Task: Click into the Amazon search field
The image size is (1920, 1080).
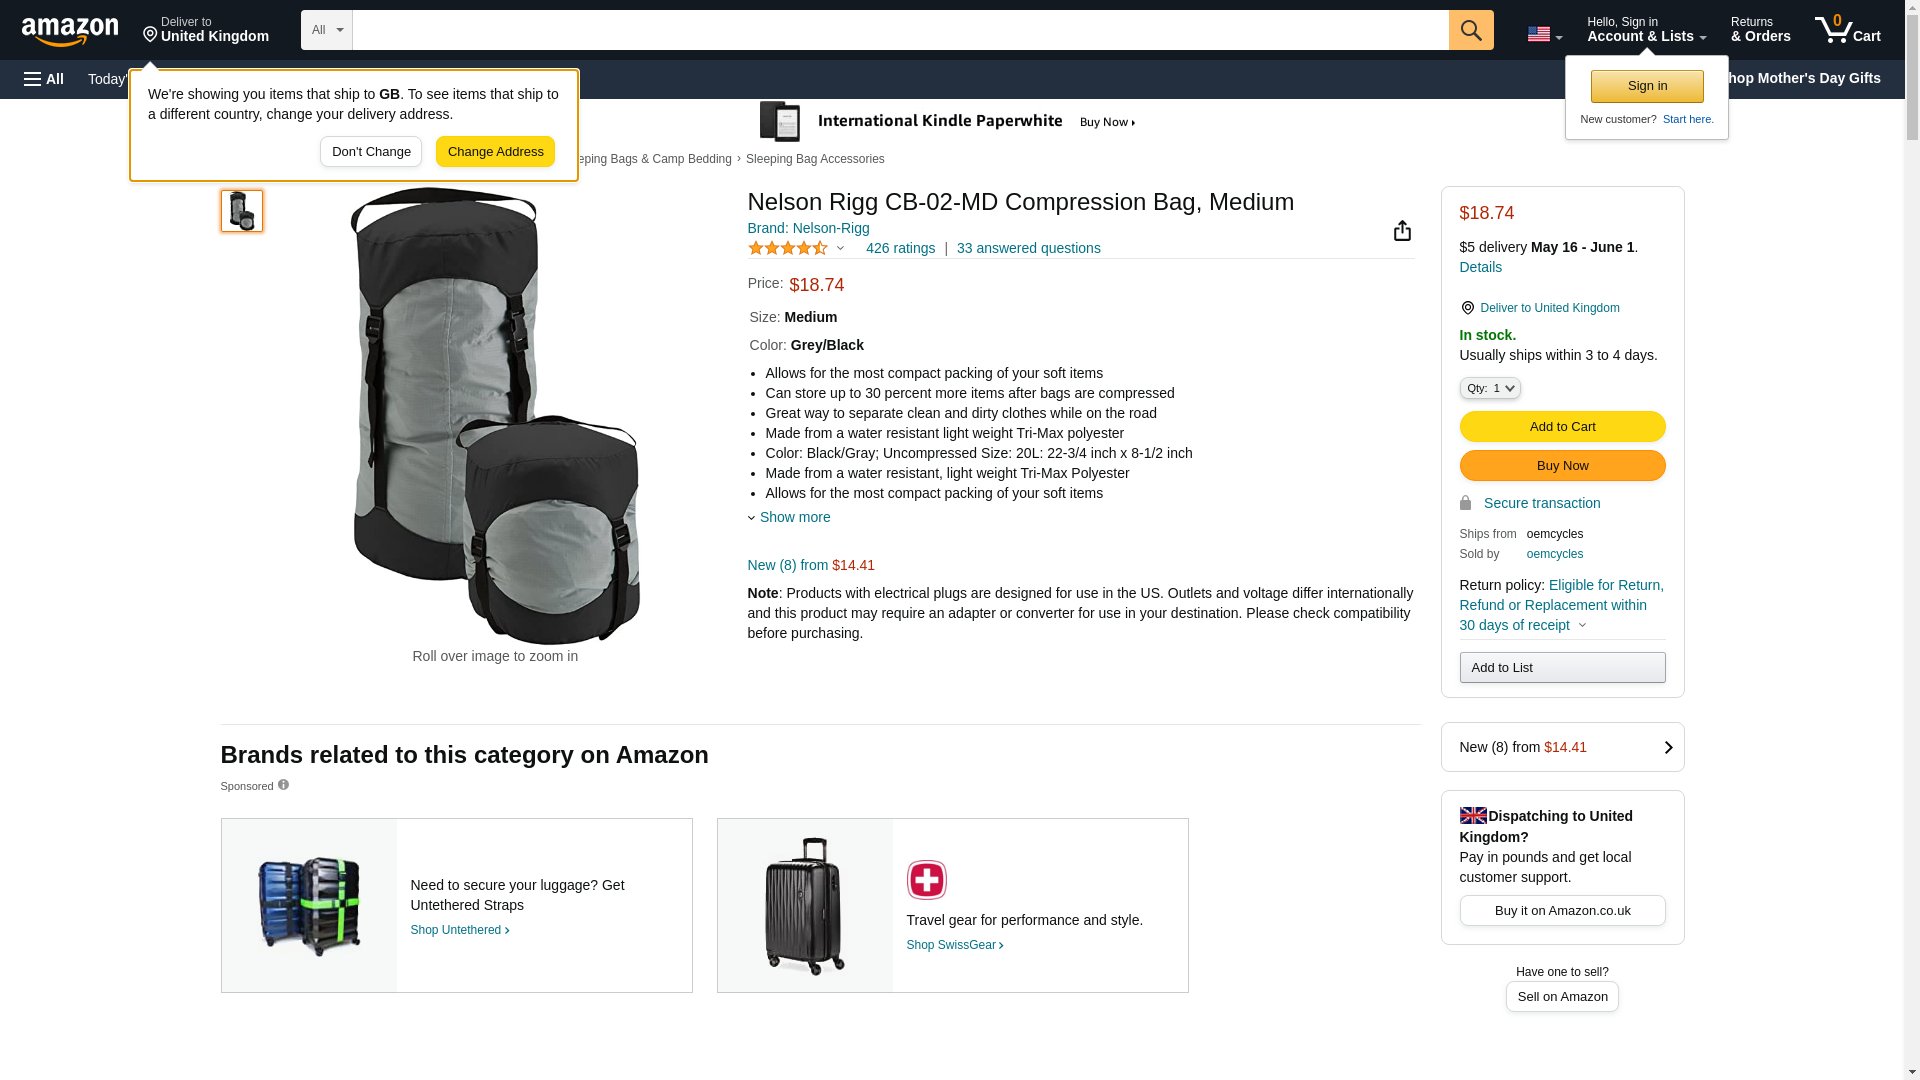Action: point(900,30)
